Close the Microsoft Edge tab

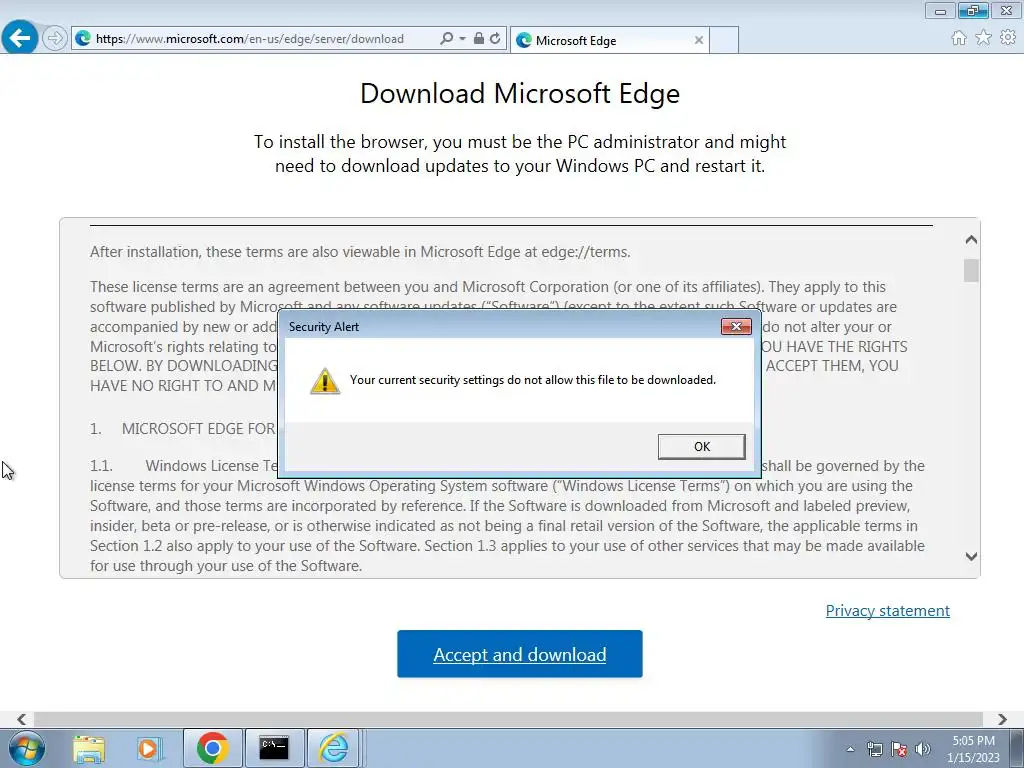[699, 40]
